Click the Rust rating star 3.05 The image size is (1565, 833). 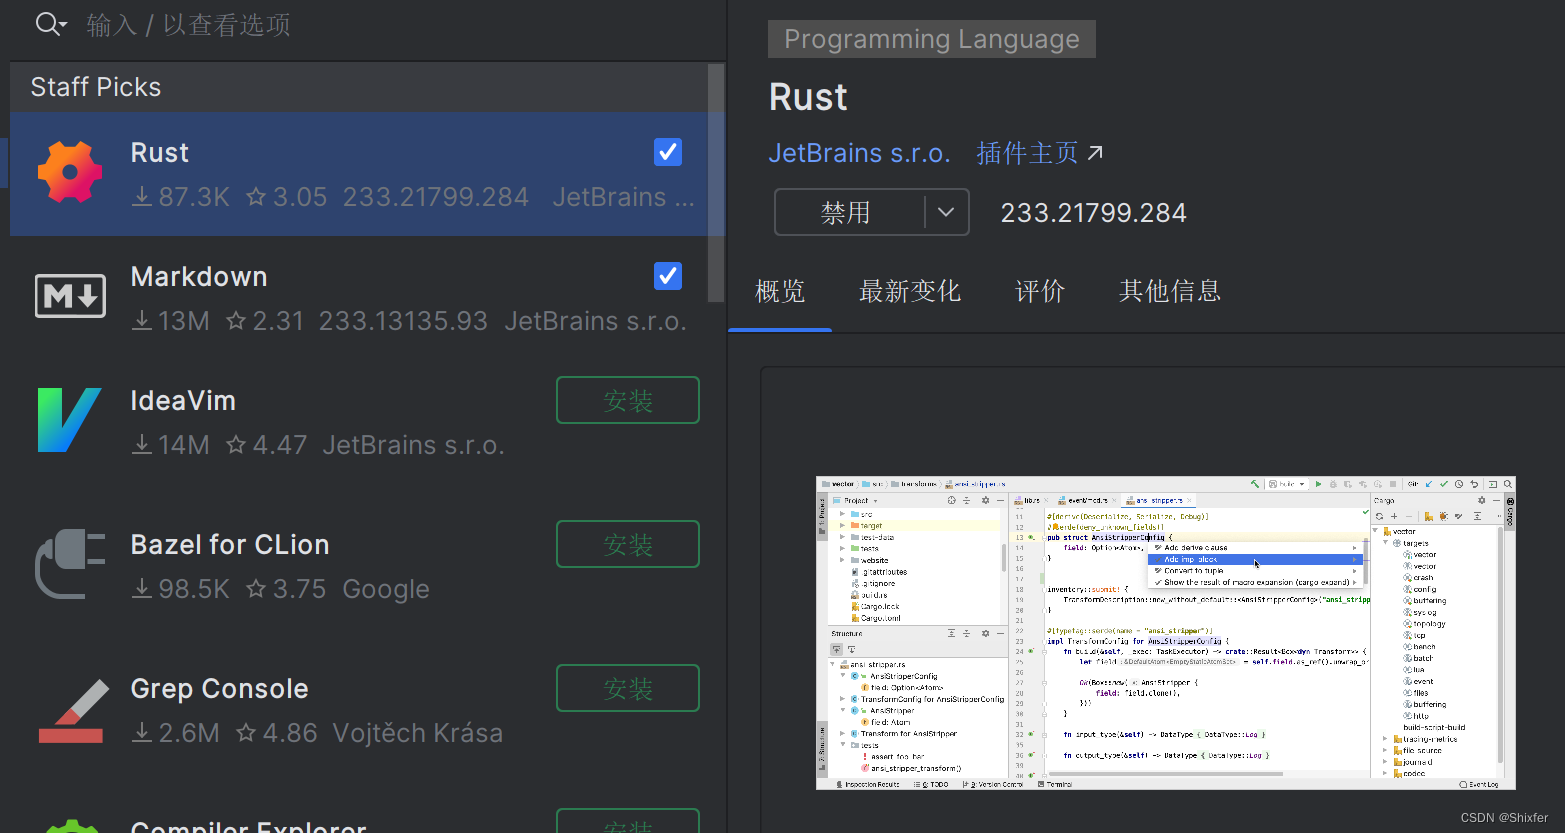[x=287, y=197]
